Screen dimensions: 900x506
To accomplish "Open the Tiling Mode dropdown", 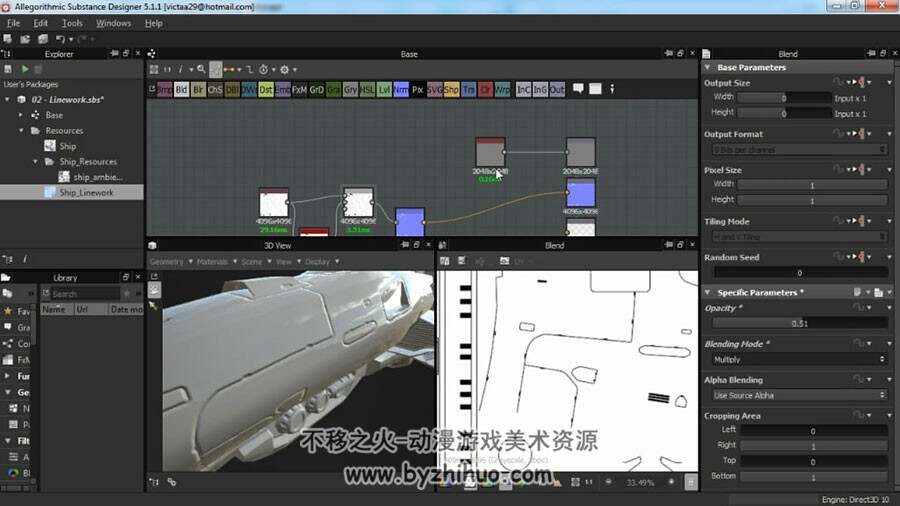I will pos(799,237).
